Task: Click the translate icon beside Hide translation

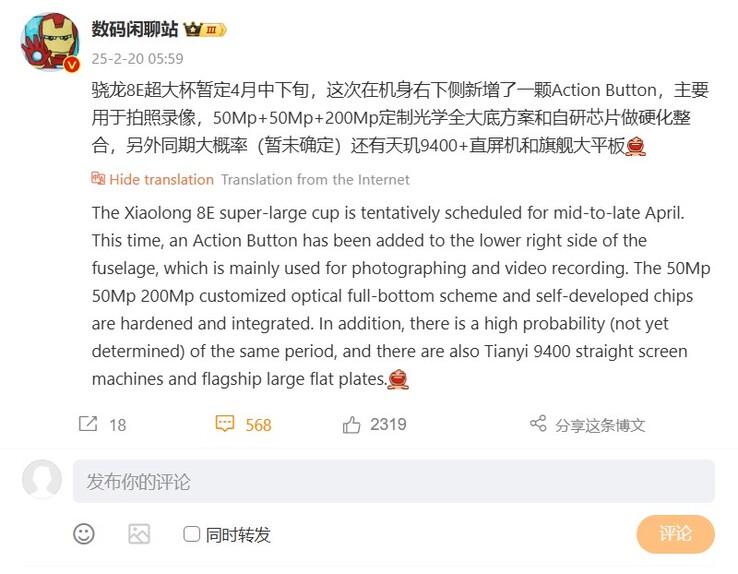Action: 98,179
